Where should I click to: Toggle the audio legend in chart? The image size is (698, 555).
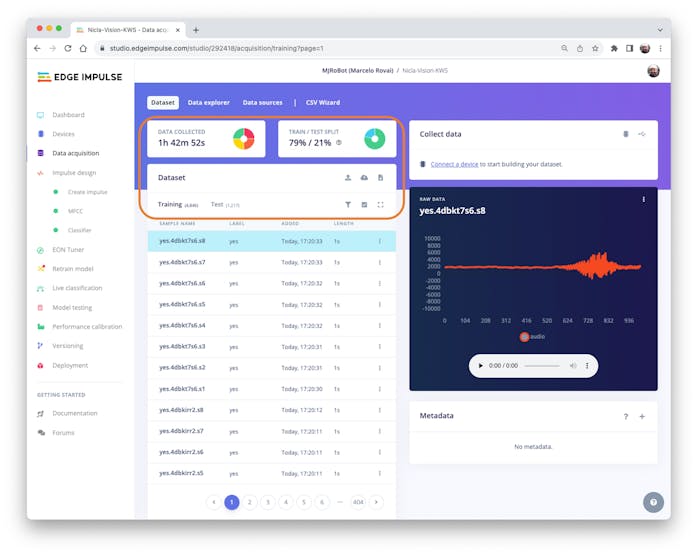pyautogui.click(x=533, y=336)
